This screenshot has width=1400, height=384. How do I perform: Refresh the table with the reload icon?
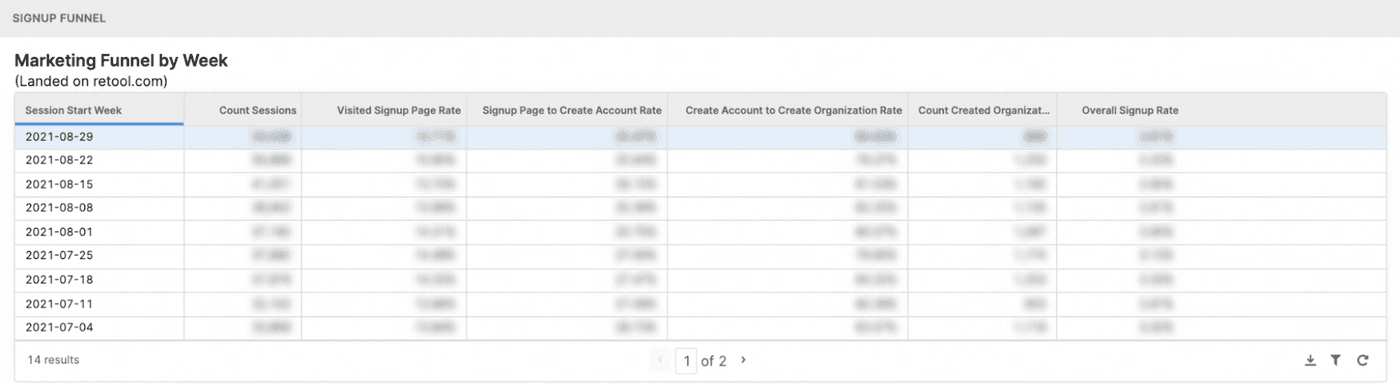click(1362, 360)
